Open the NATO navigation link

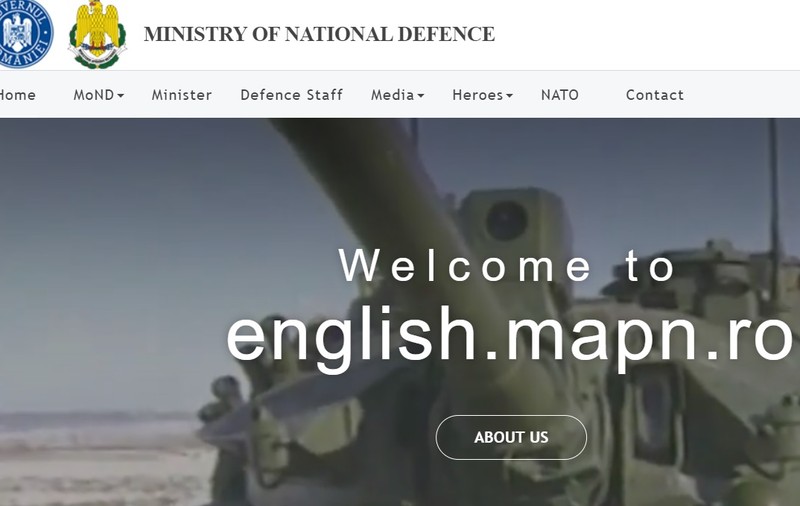560,95
